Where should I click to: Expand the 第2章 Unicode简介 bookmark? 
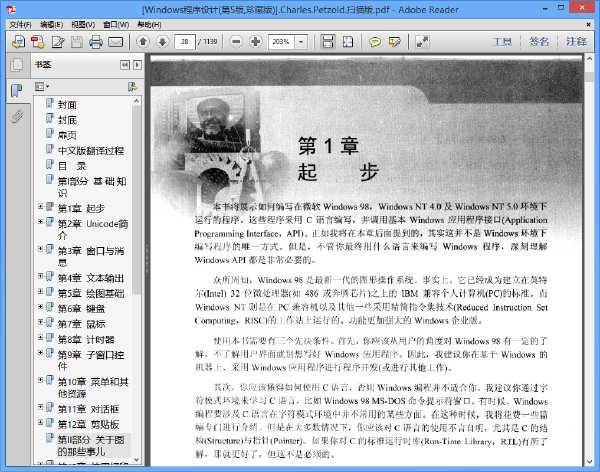click(x=40, y=222)
